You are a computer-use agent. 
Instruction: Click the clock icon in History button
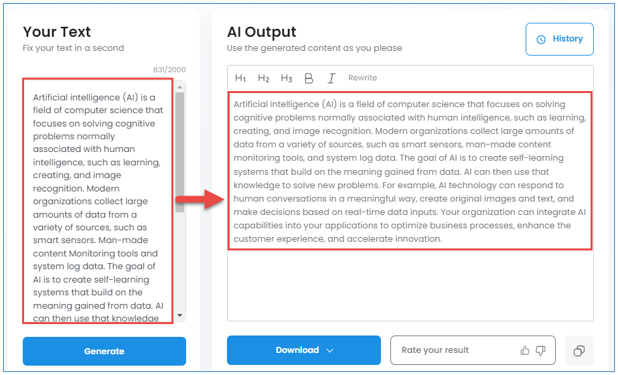pos(541,39)
